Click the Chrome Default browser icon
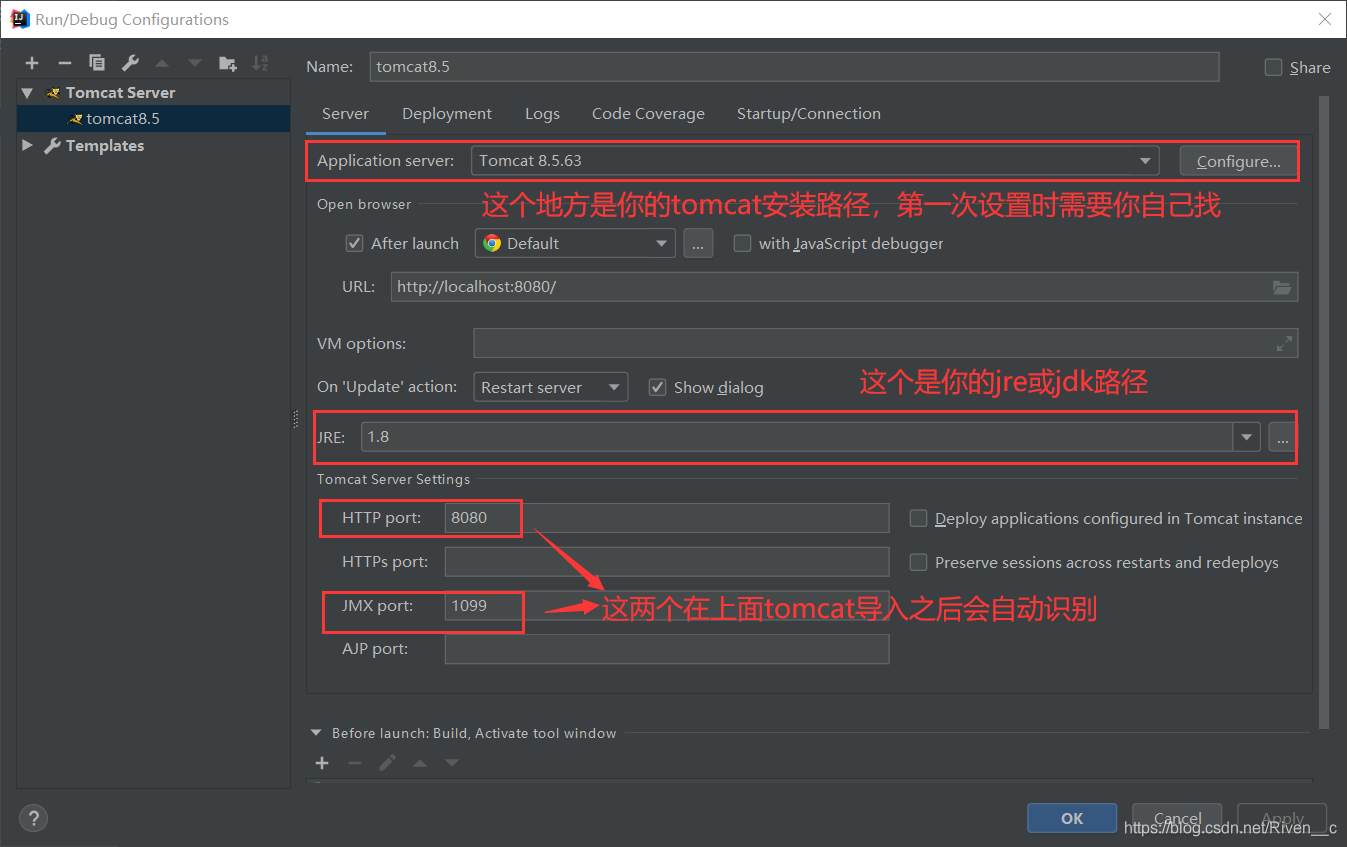 (x=492, y=243)
